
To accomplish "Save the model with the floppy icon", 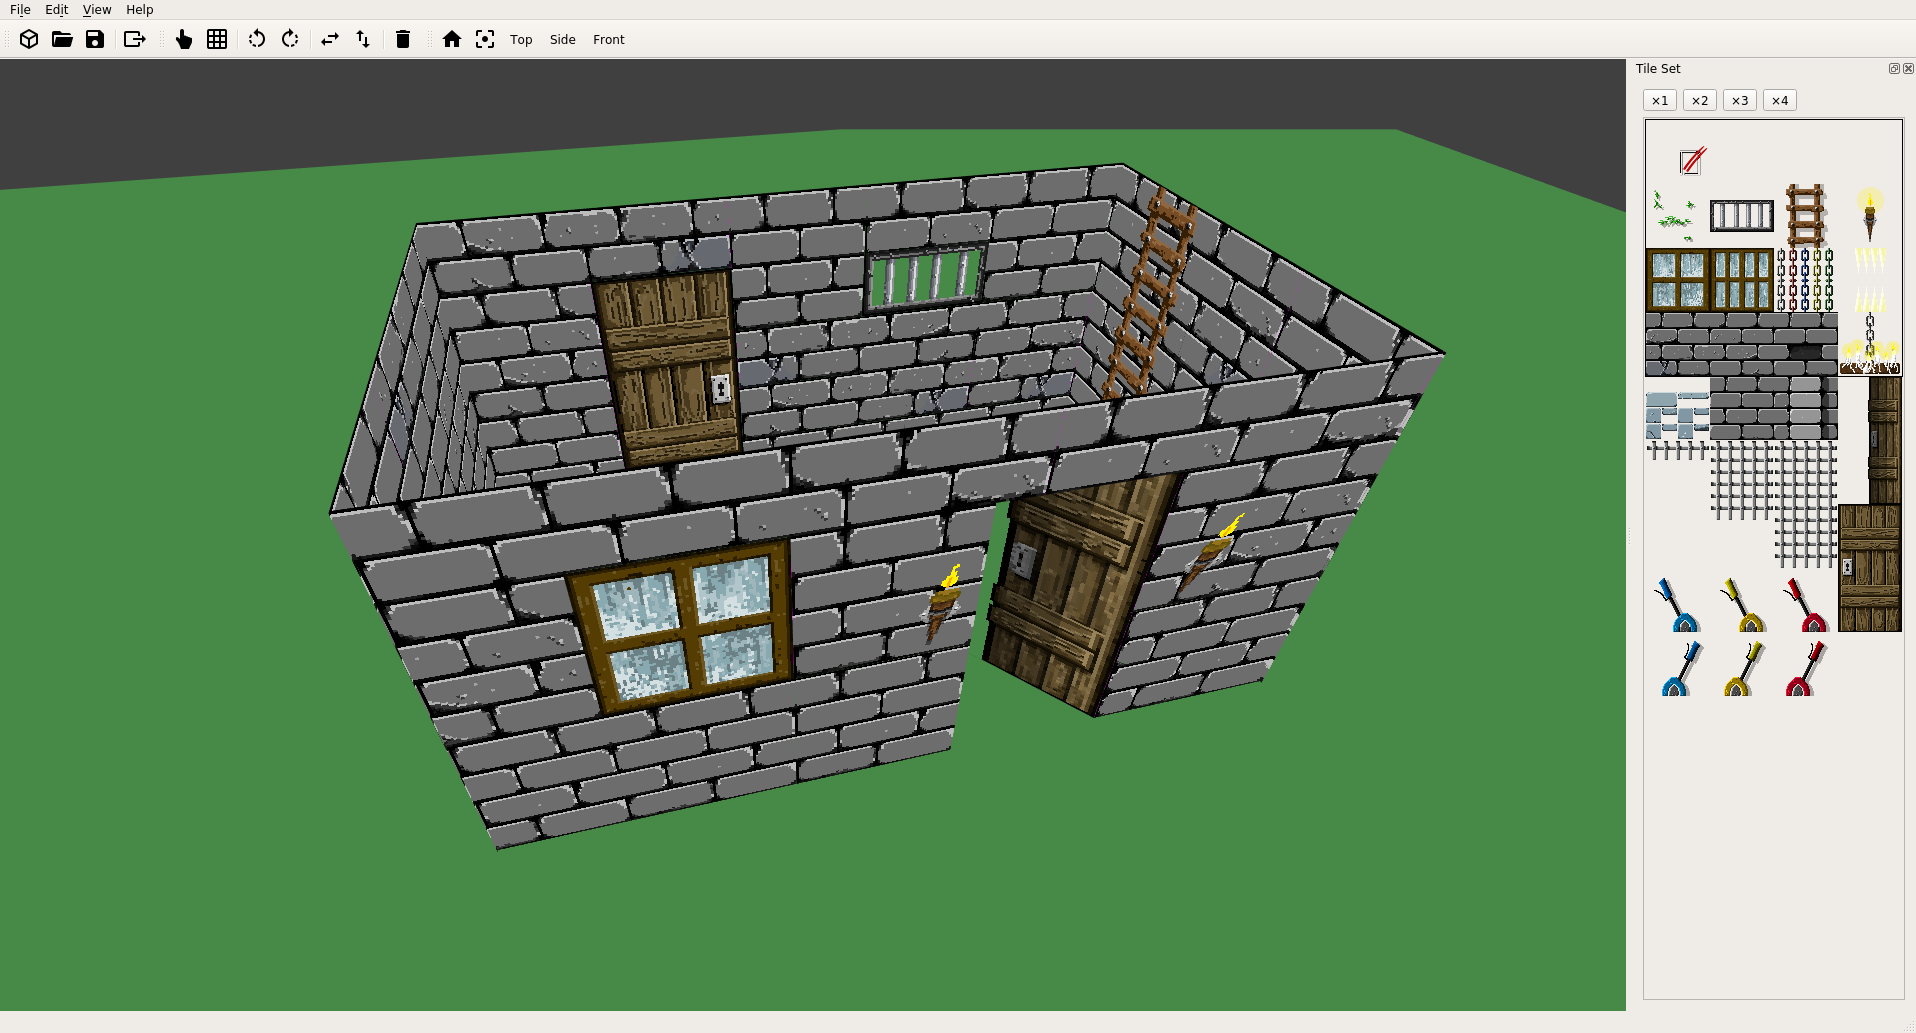I will click(x=95, y=39).
